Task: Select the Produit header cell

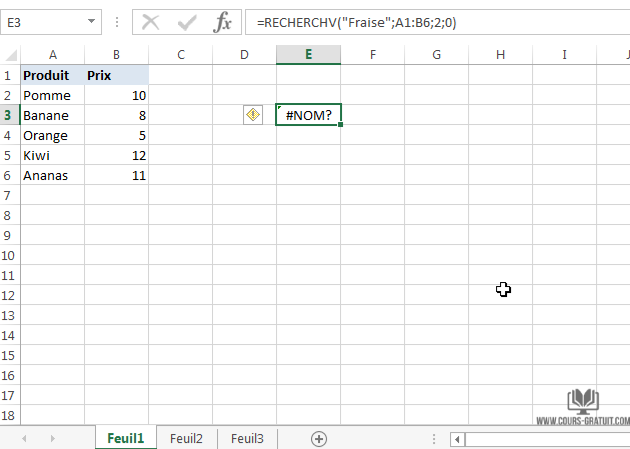Action: pyautogui.click(x=52, y=75)
